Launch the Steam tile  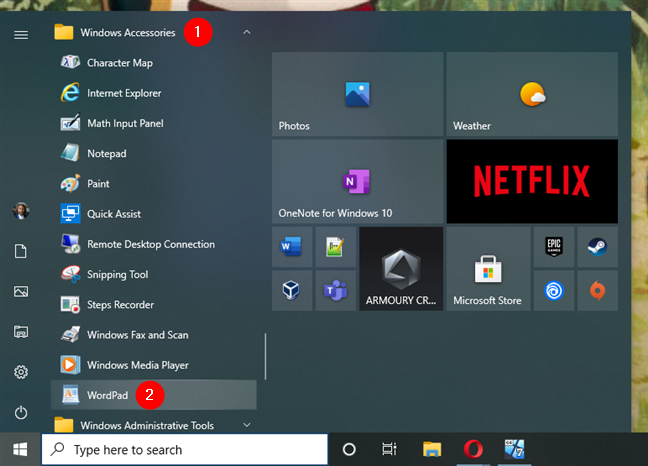click(598, 247)
